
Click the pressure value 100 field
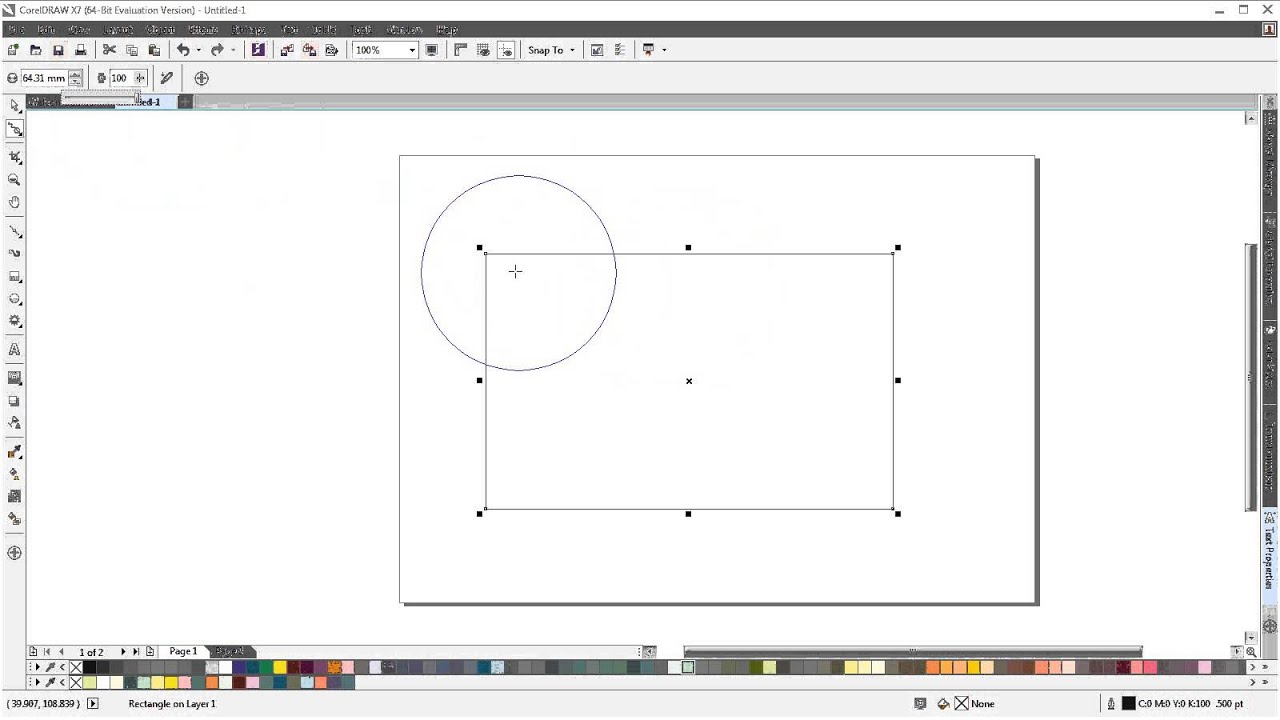120,78
